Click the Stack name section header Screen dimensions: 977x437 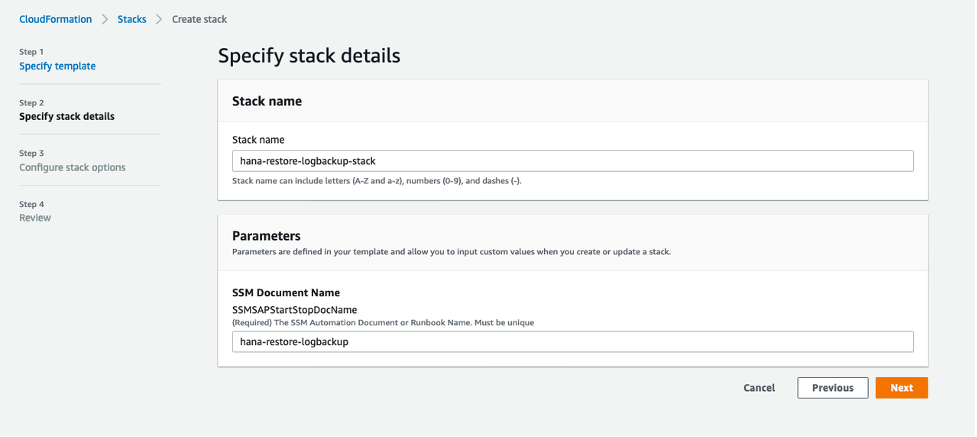pos(267,101)
